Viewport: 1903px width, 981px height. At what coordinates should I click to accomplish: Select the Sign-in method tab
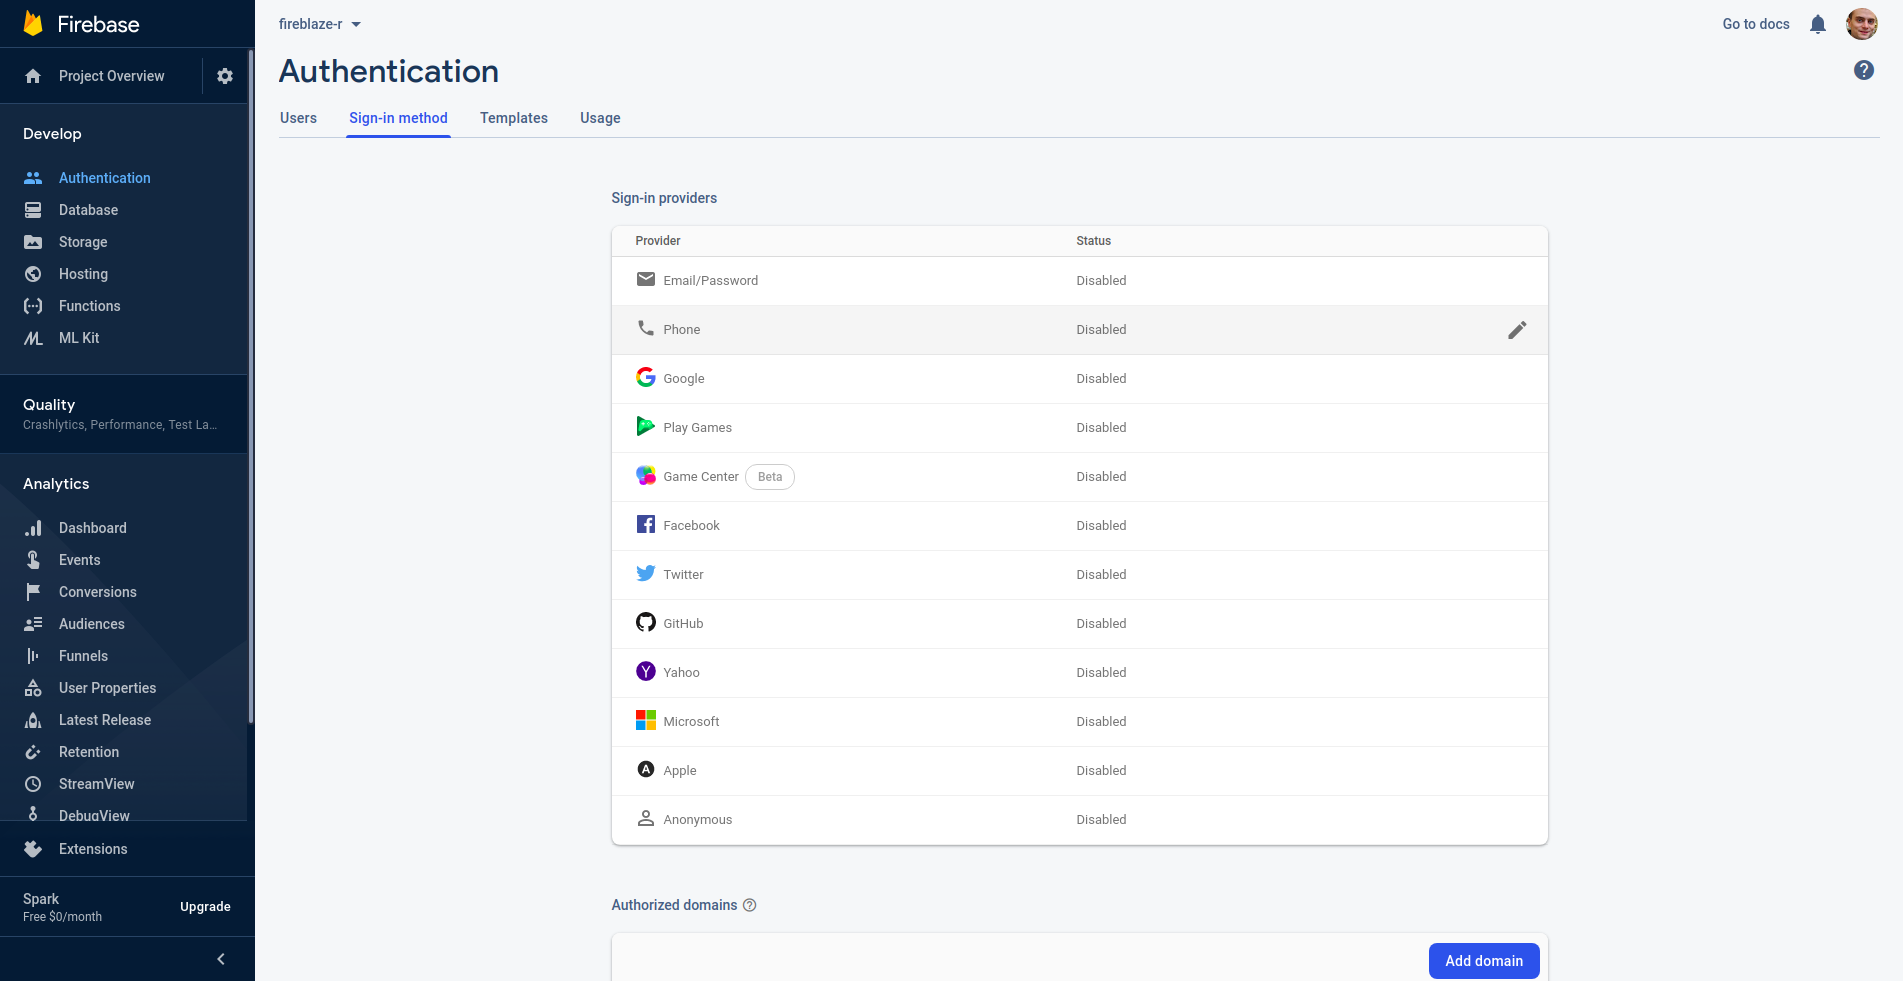[398, 118]
